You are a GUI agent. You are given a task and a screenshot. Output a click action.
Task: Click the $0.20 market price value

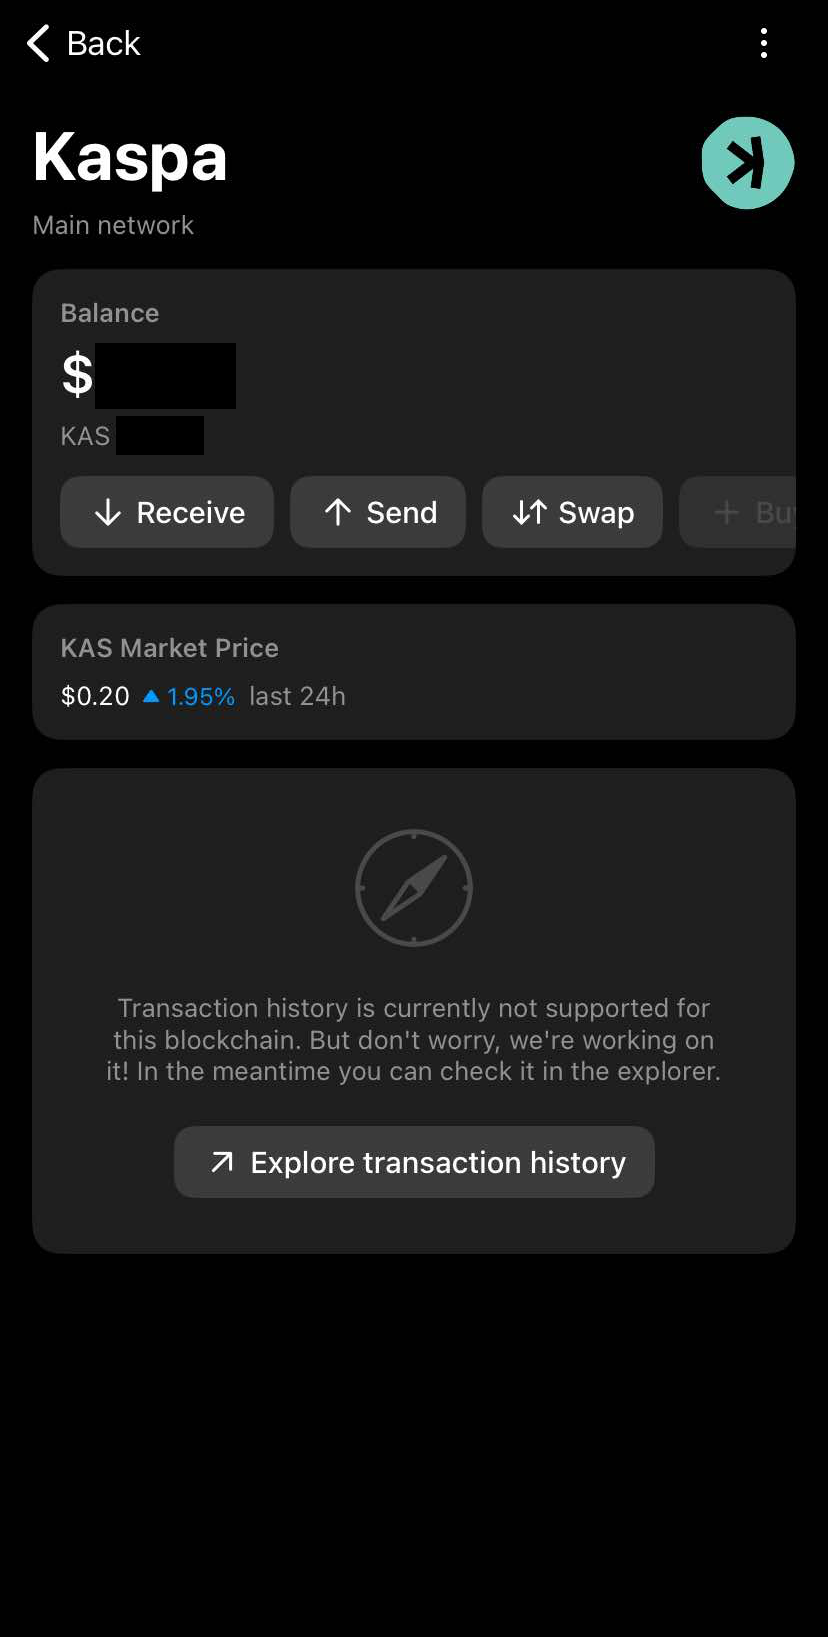[x=95, y=696]
